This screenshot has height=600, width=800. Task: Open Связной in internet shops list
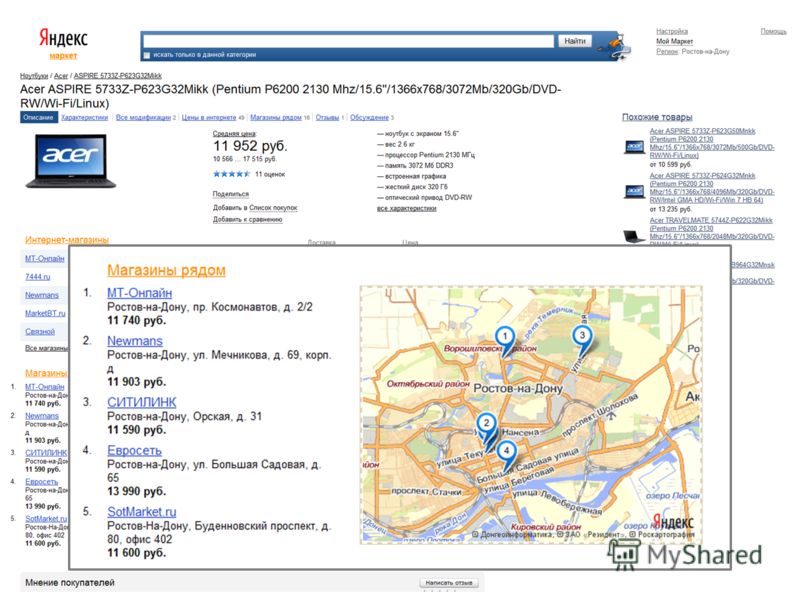click(40, 332)
